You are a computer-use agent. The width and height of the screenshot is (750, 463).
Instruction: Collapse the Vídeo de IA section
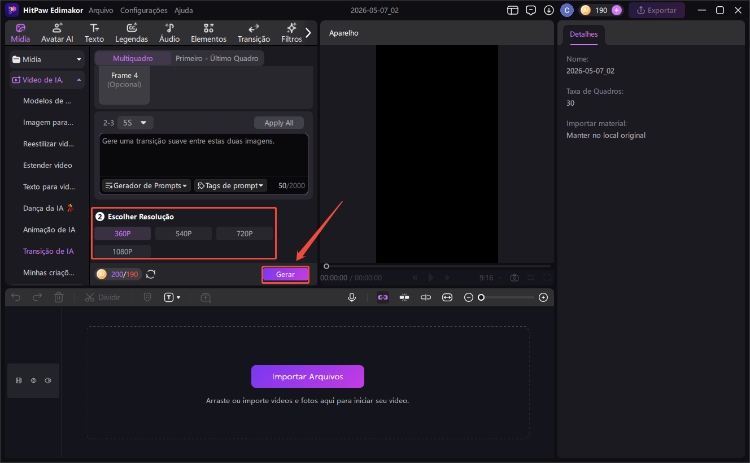[x=78, y=80]
